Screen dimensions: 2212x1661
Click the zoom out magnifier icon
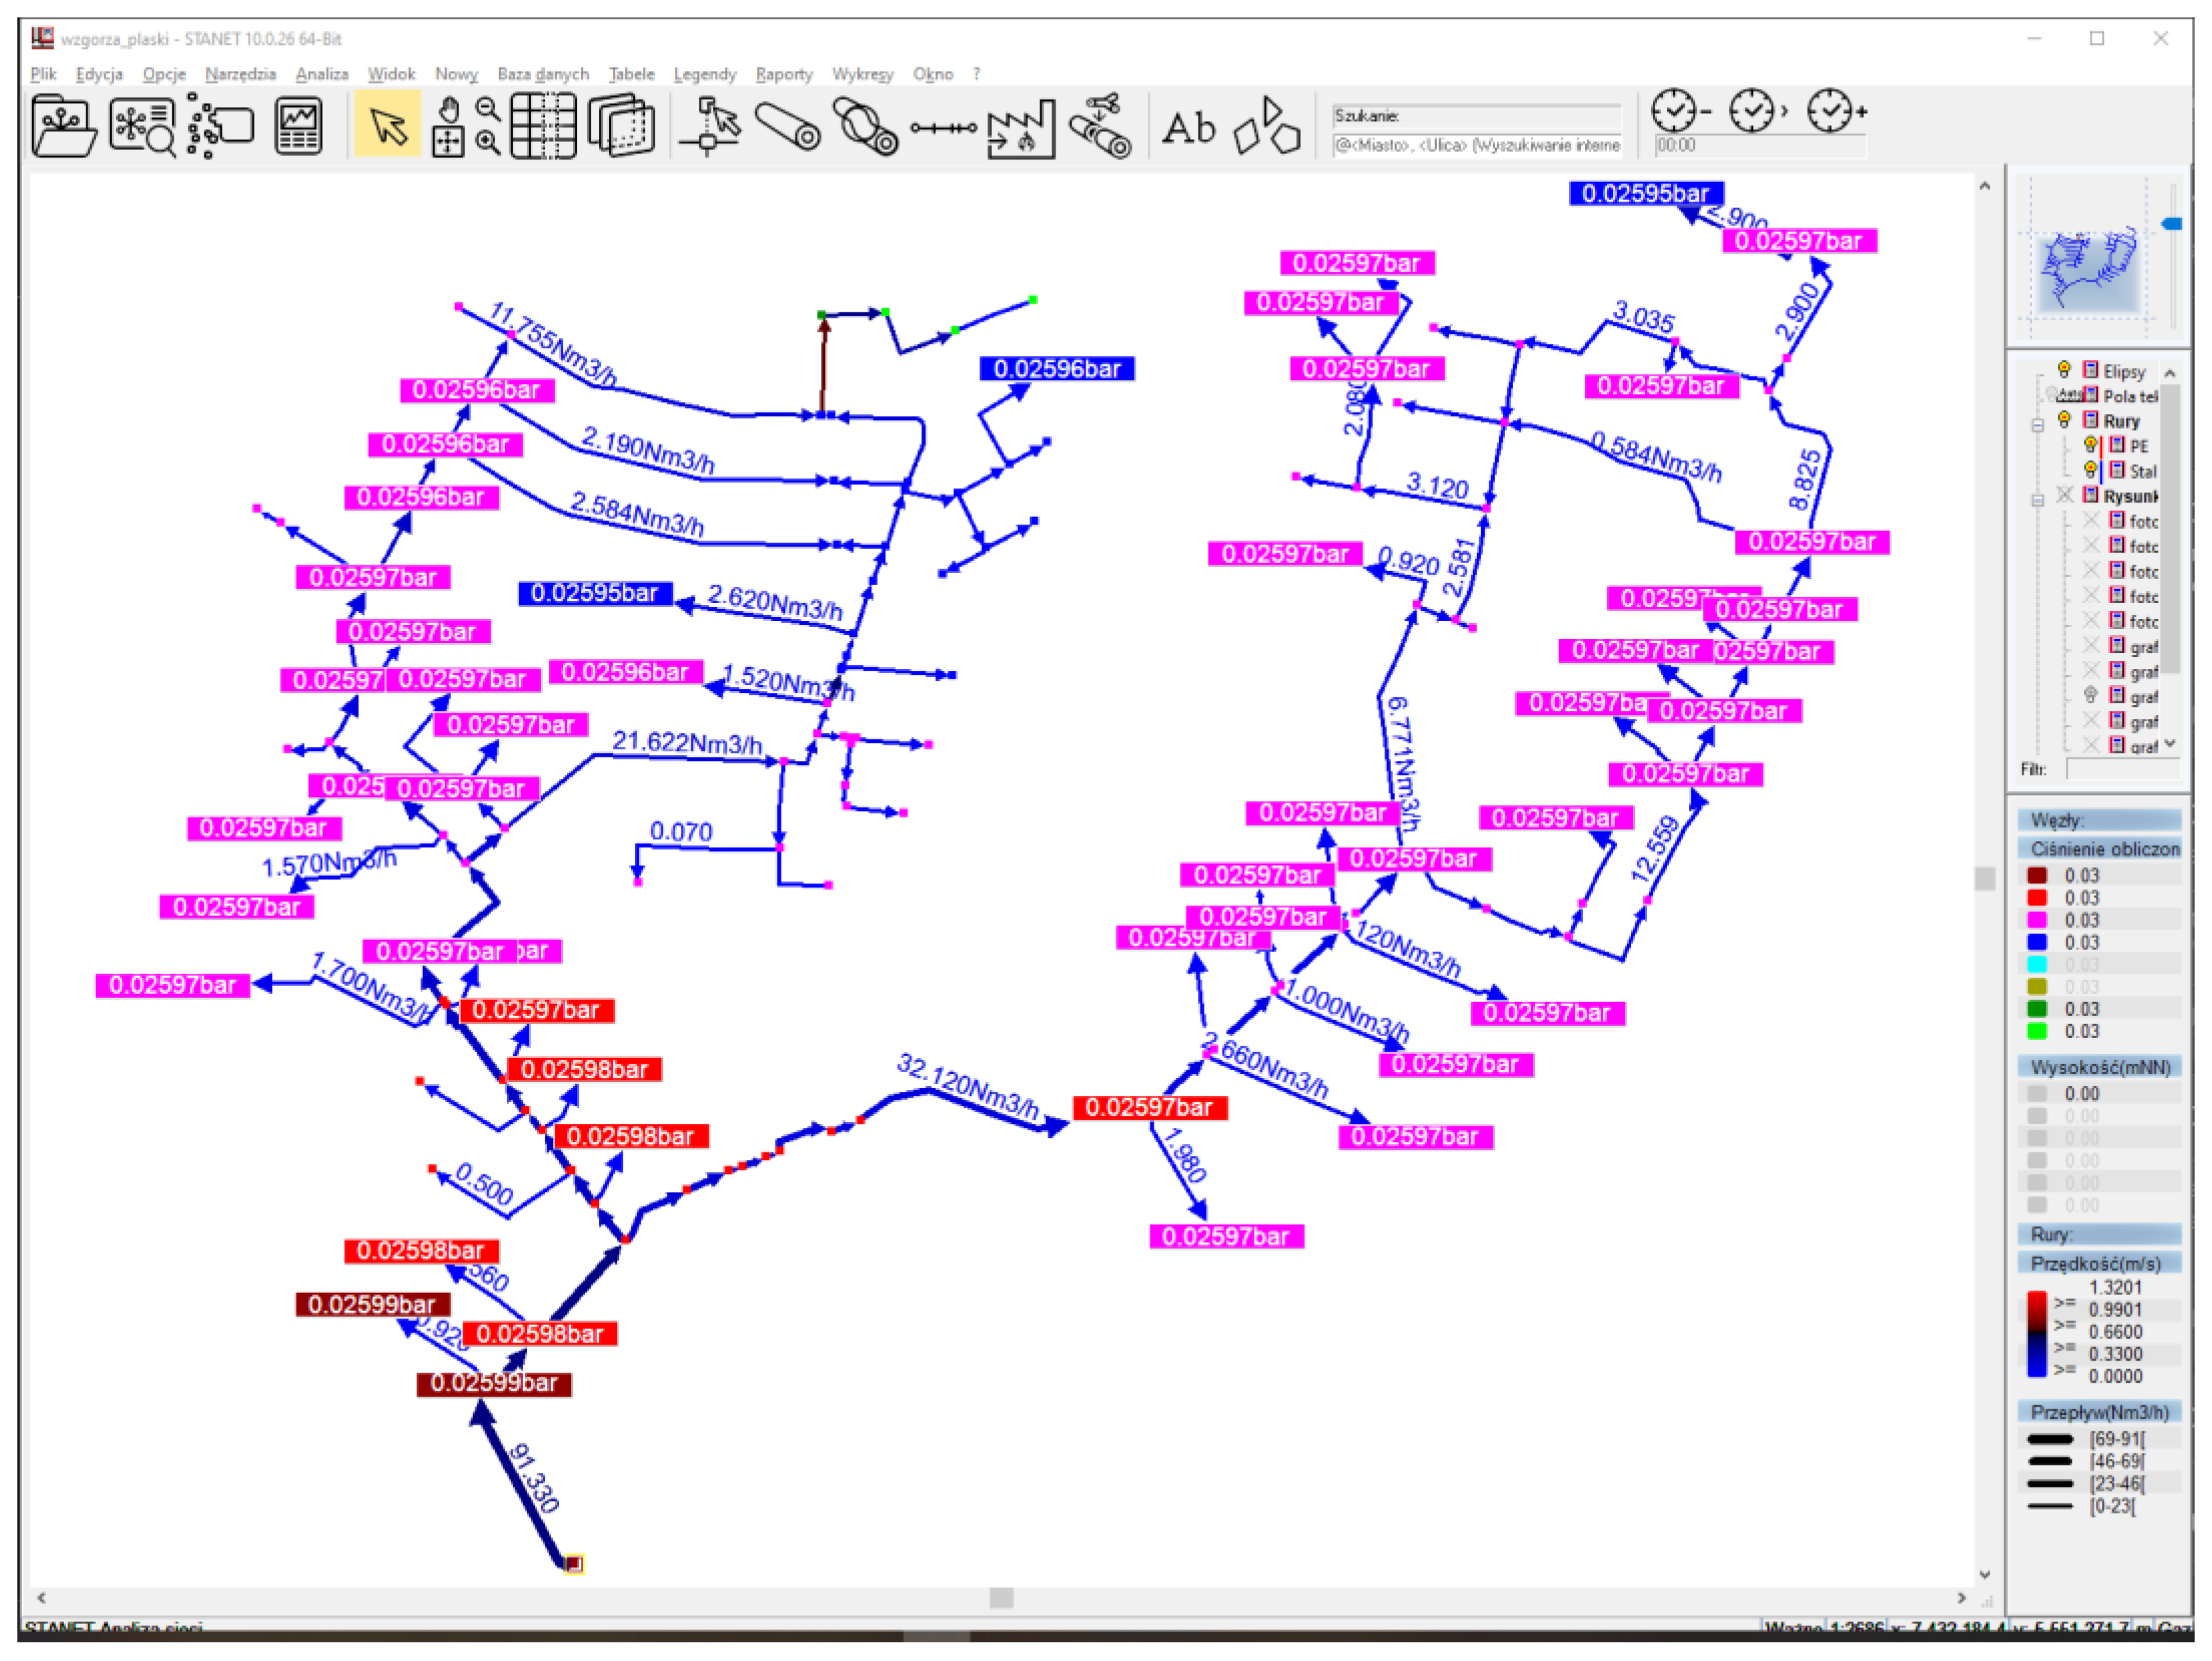coord(487,108)
